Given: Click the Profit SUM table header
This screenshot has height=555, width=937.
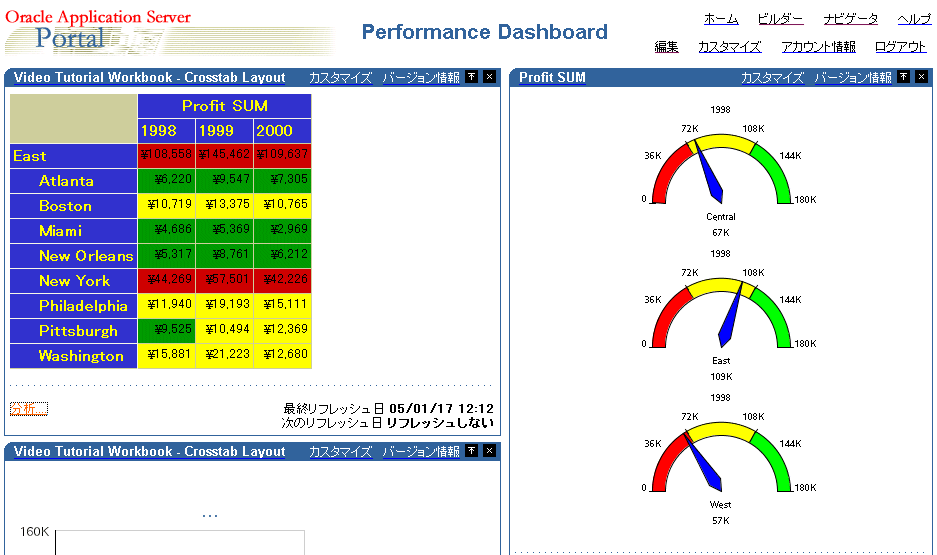Looking at the screenshot, I should point(224,106).
